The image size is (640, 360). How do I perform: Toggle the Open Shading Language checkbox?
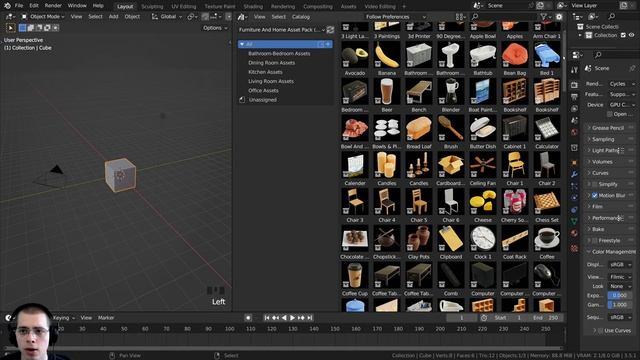coord(609,114)
